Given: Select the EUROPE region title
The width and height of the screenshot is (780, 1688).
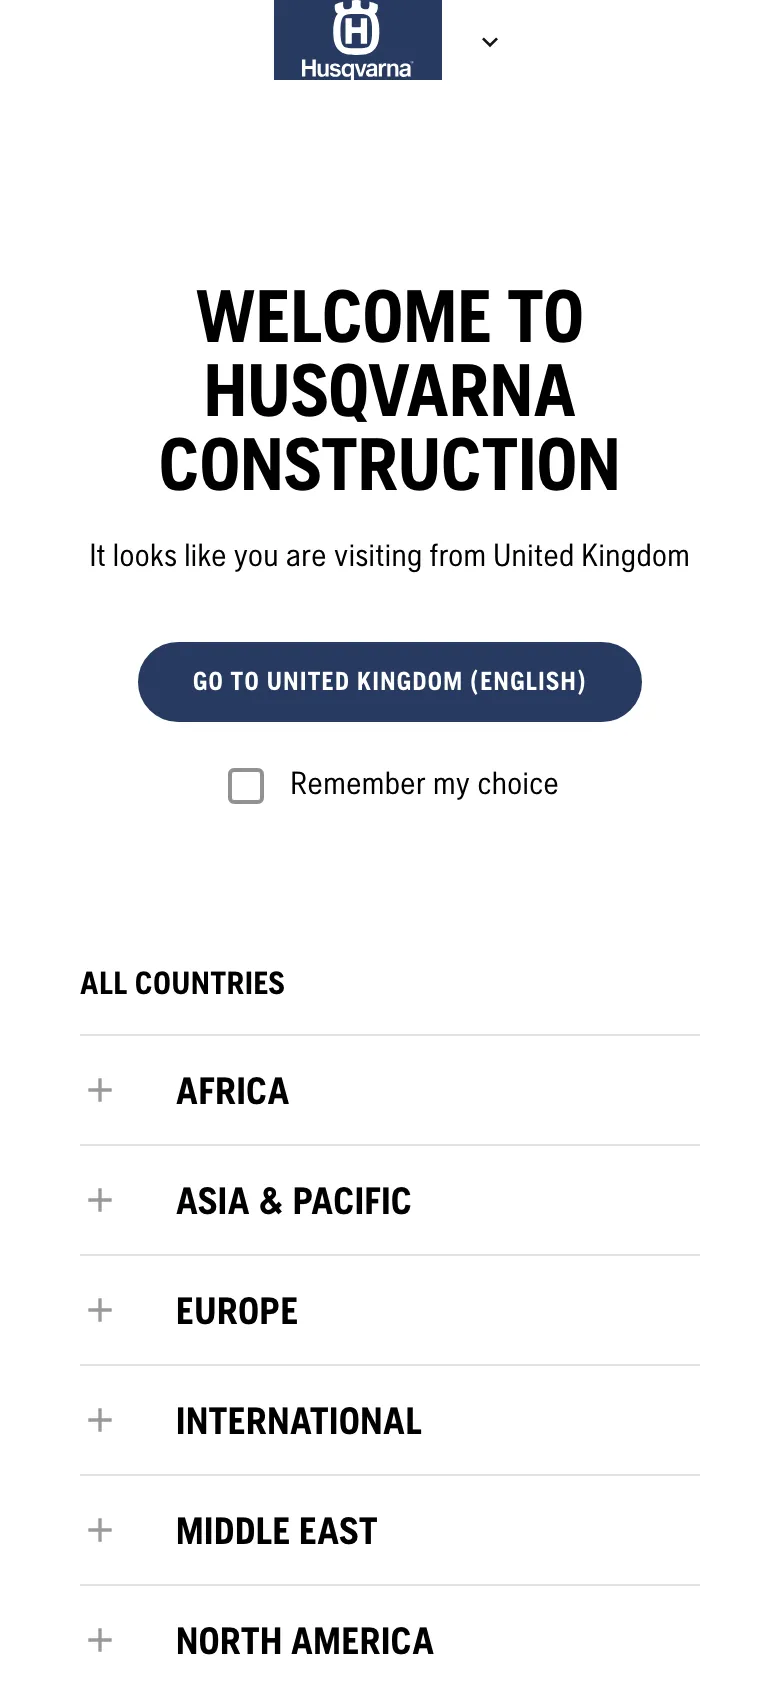Looking at the screenshot, I should pos(237,1311).
